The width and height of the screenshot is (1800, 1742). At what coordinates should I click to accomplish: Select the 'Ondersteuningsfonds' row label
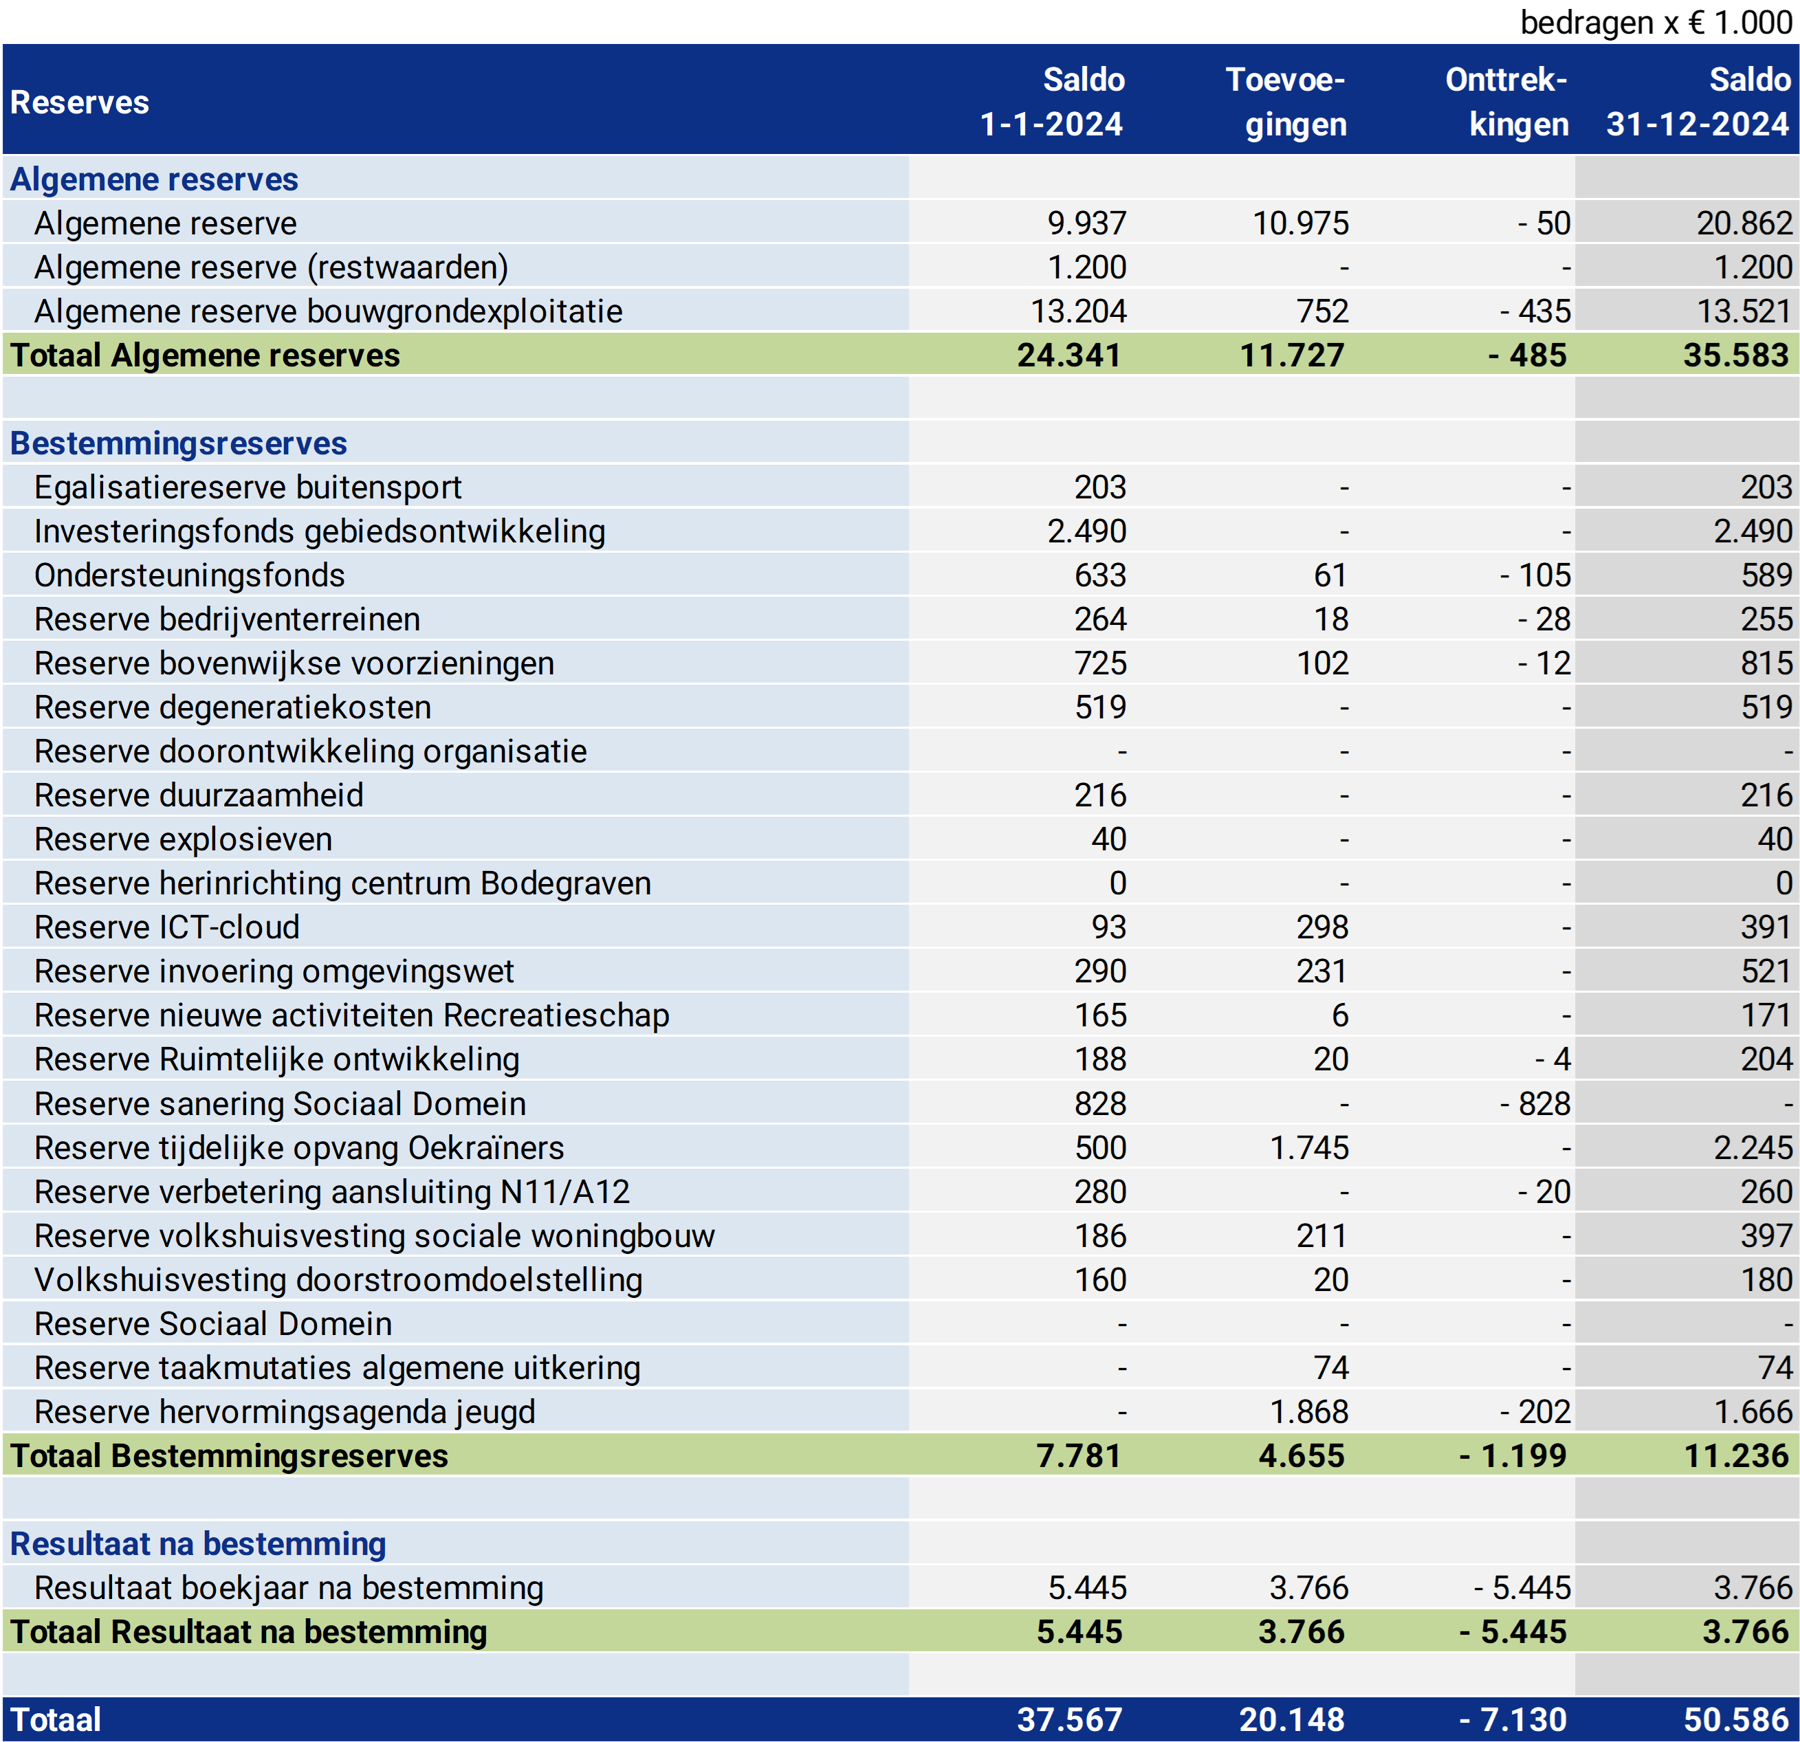tap(189, 575)
